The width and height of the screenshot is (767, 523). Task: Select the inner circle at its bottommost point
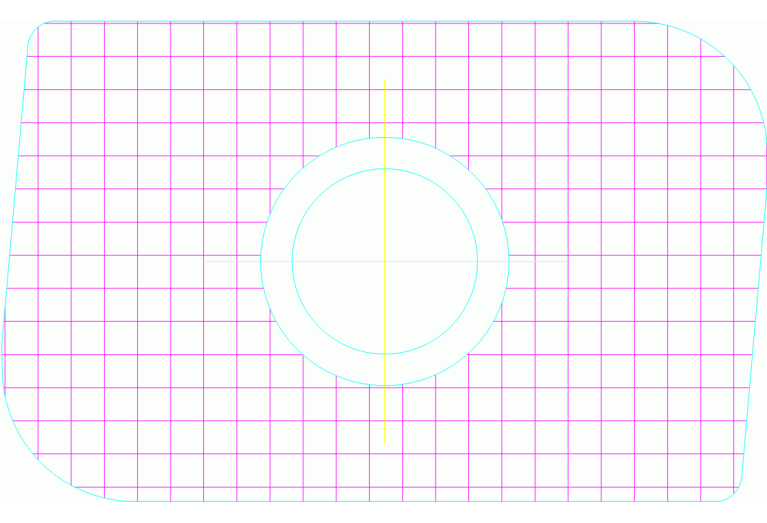[x=385, y=354]
